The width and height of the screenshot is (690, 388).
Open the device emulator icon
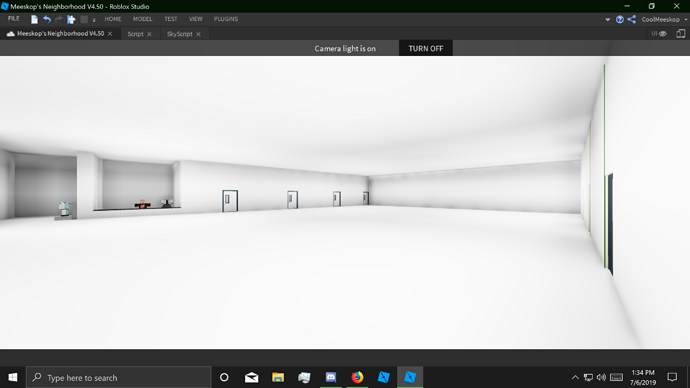tap(681, 34)
